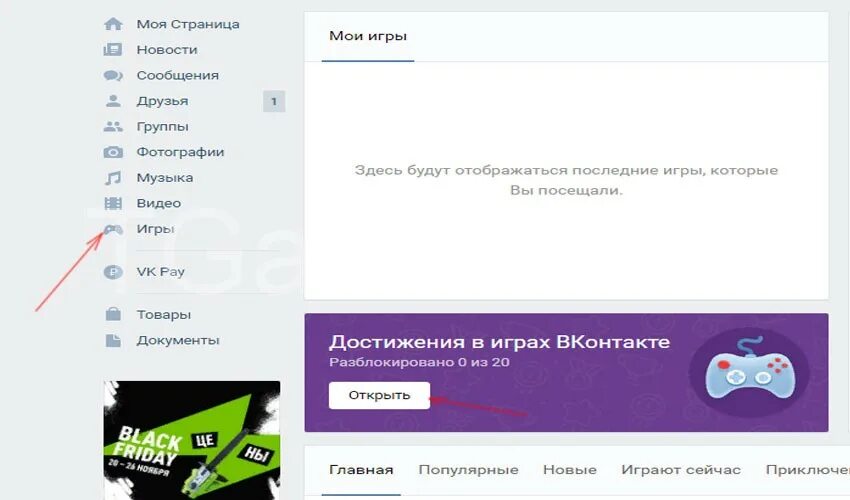850x500 pixels.
Task: Click the VK Pay coin icon
Action: coord(113,272)
